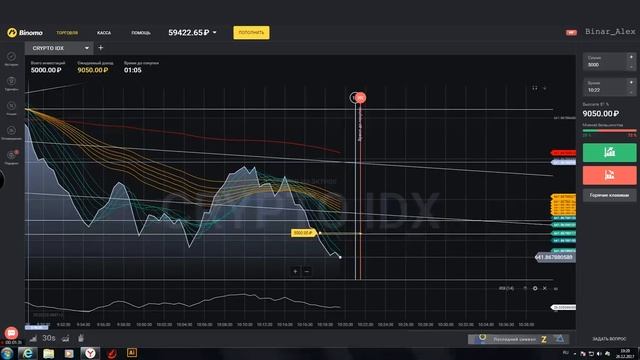Click the red VIP status badge
640x360 pixels.
[571, 33]
